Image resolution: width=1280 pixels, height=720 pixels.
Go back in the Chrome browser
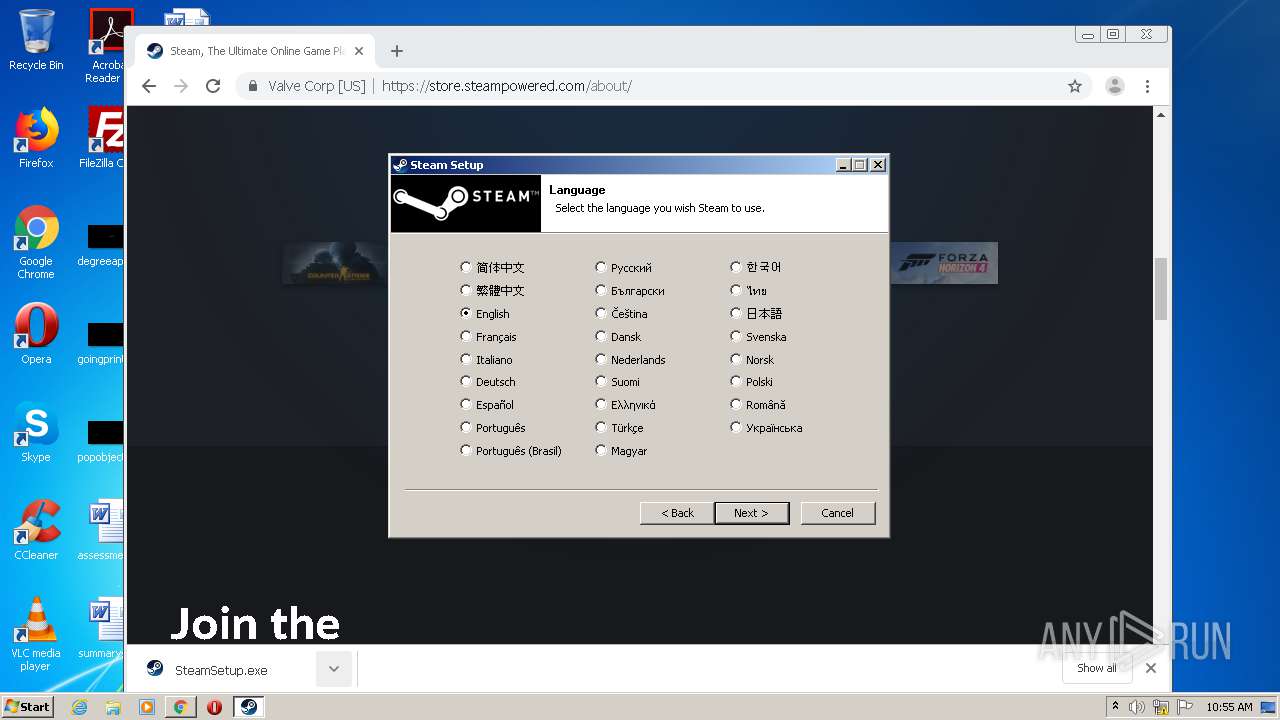point(149,86)
